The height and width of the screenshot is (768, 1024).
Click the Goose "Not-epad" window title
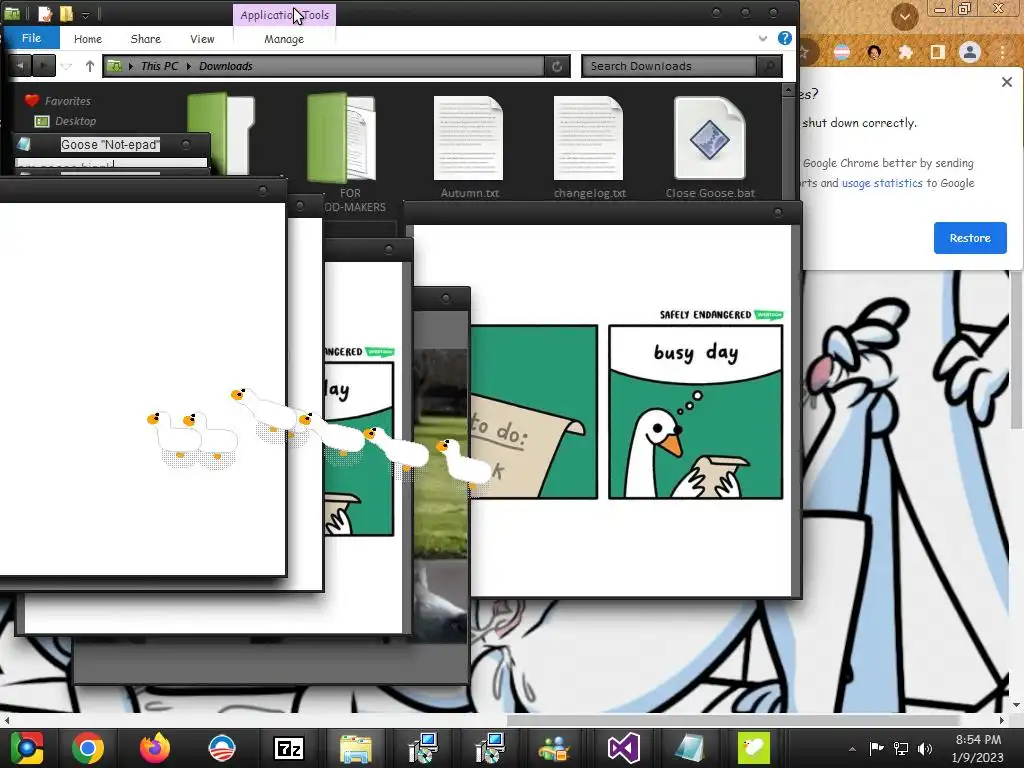pyautogui.click(x=110, y=144)
